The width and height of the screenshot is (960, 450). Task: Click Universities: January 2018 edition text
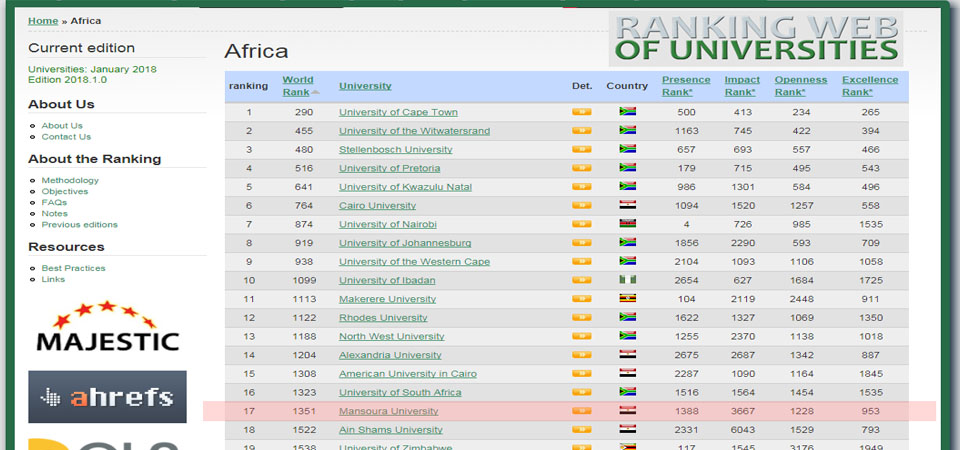tap(92, 69)
